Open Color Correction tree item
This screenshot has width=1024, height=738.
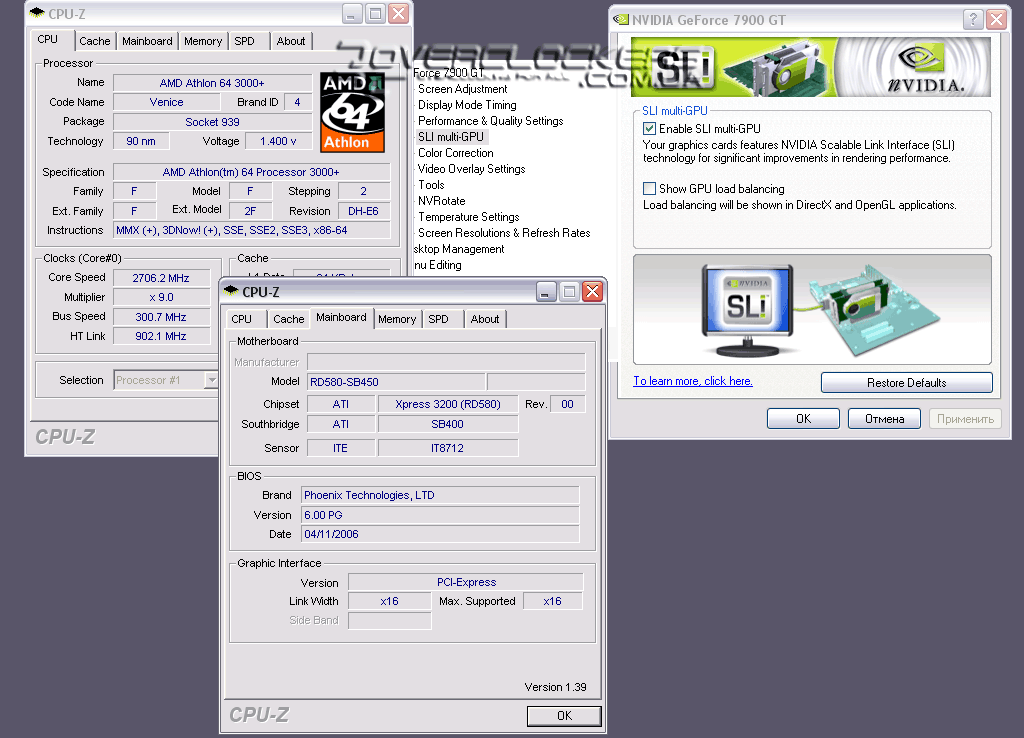click(456, 153)
